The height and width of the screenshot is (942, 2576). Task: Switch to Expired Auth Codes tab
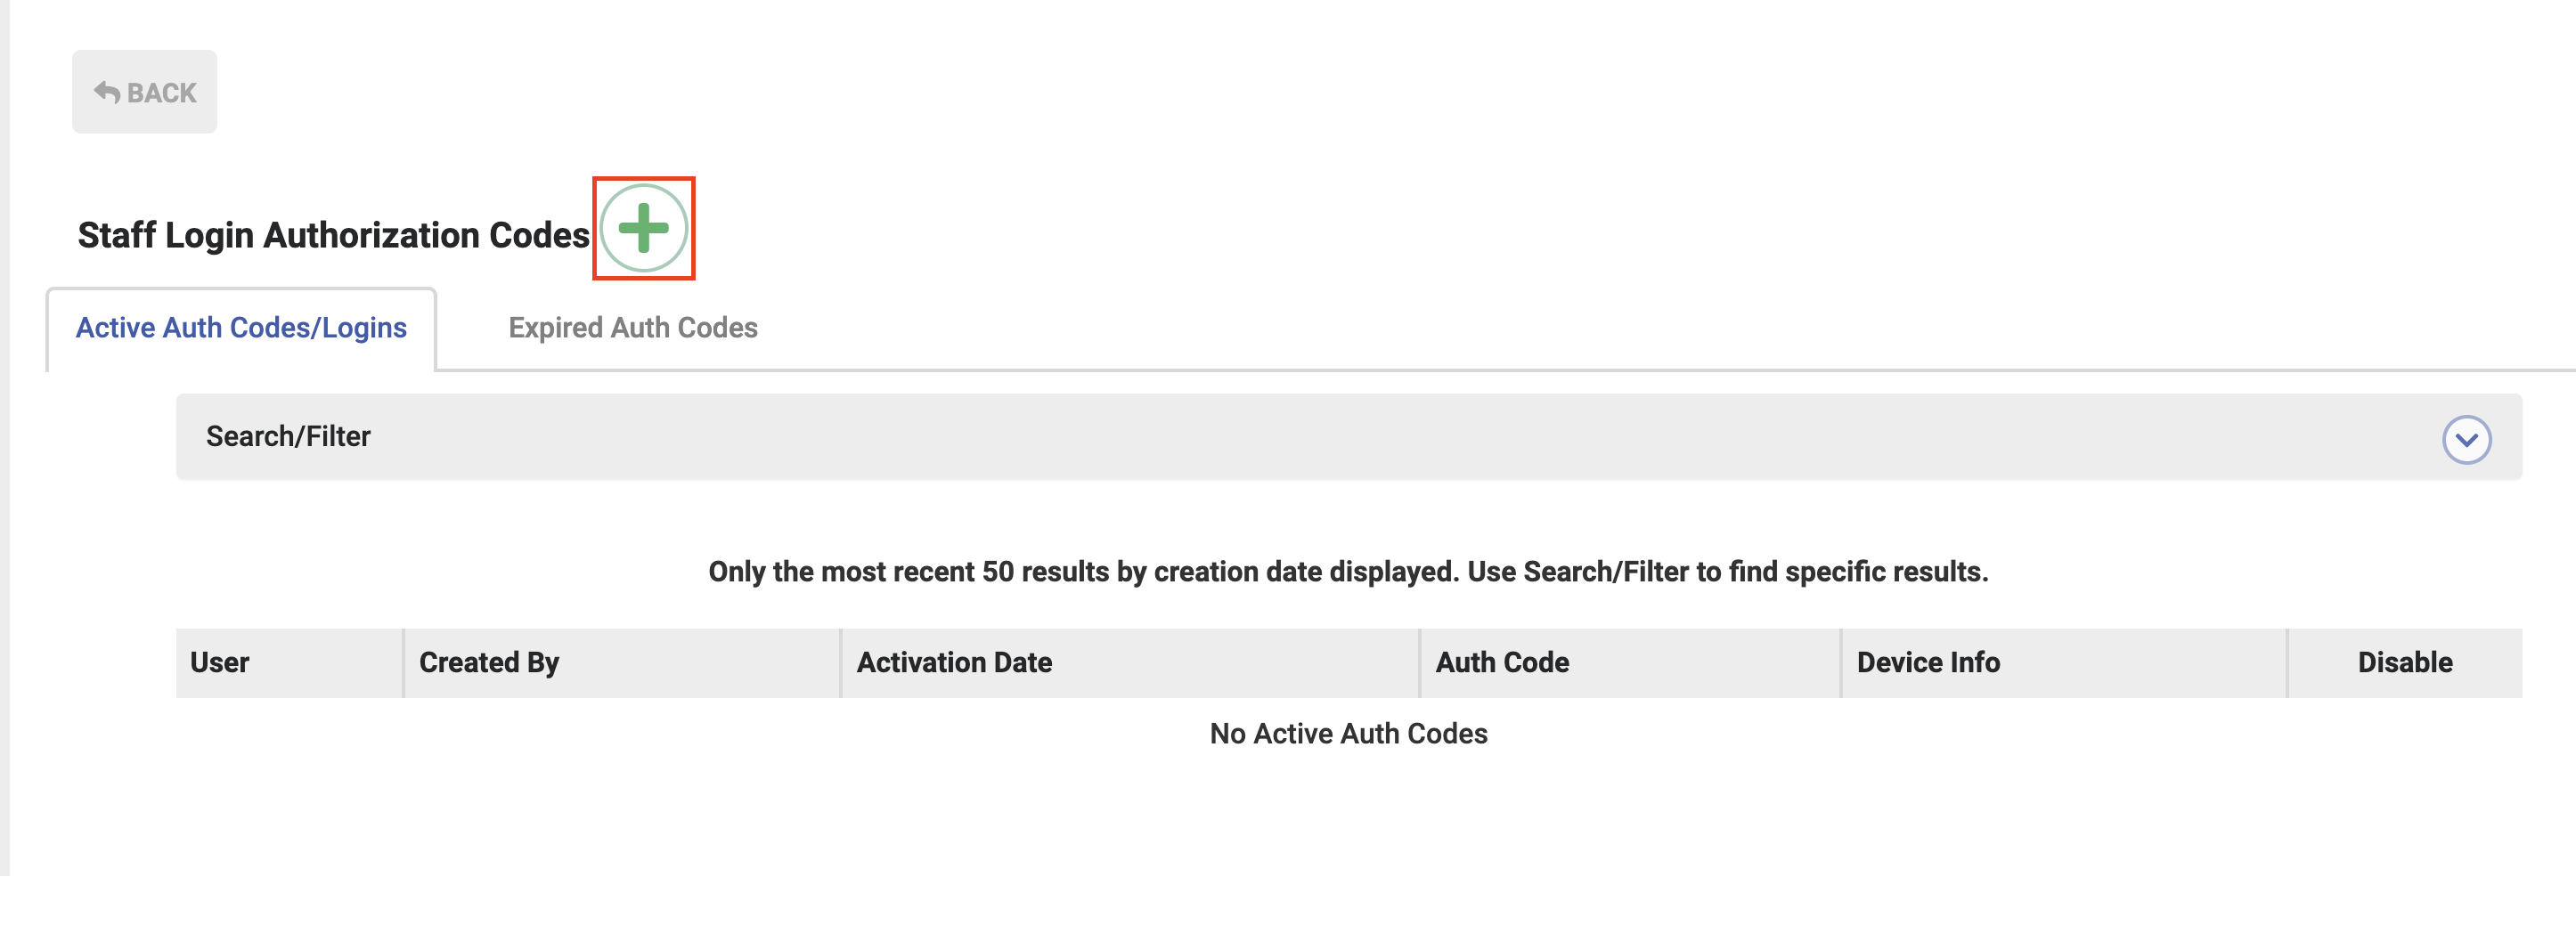632,327
